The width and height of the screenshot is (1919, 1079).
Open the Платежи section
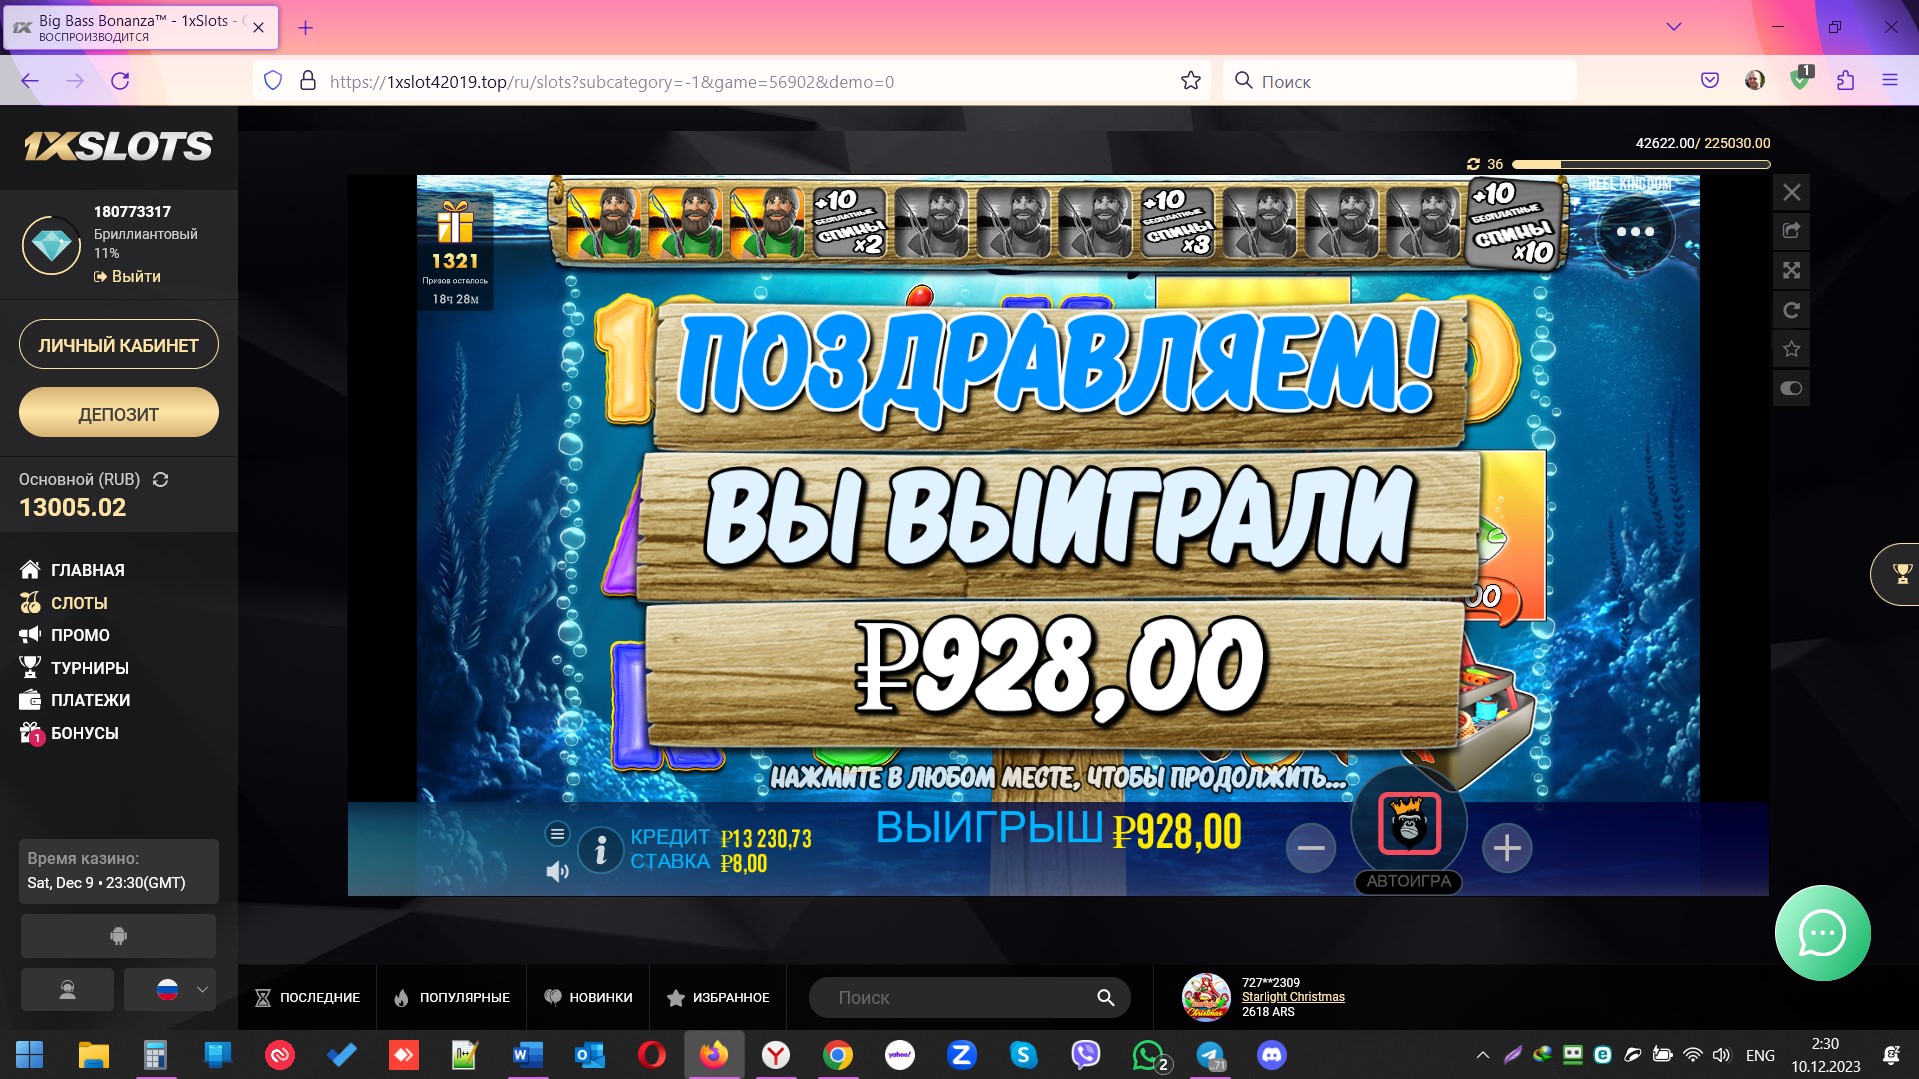[x=75, y=700]
